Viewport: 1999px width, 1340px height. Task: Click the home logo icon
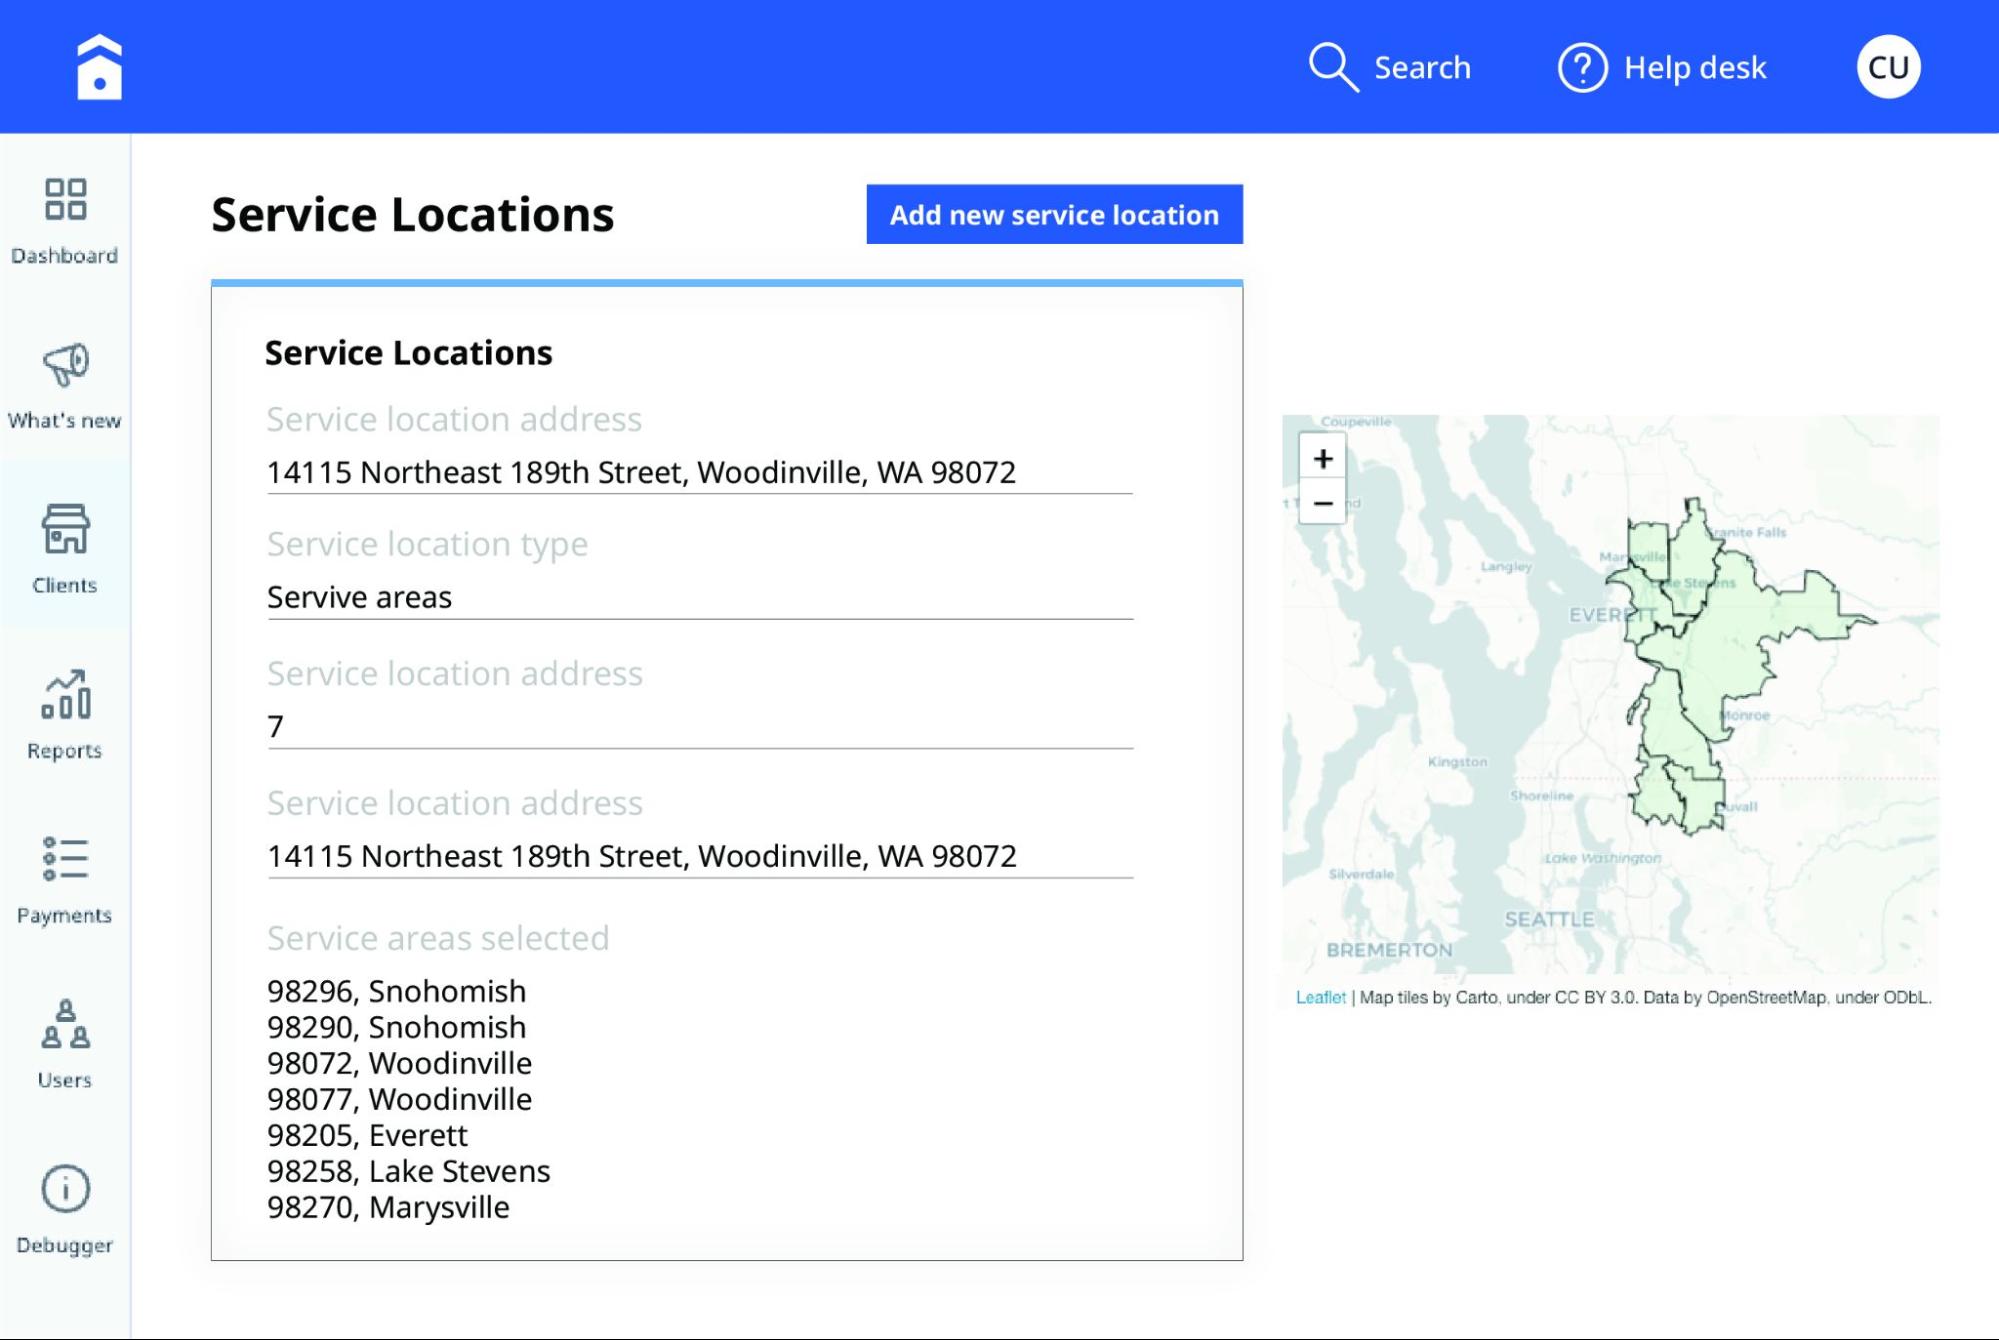click(99, 67)
